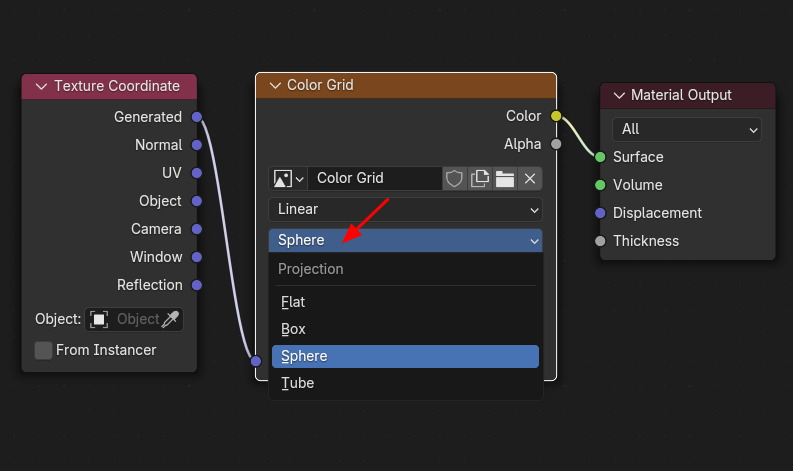
Task: Select Box projection
Action: pos(405,329)
